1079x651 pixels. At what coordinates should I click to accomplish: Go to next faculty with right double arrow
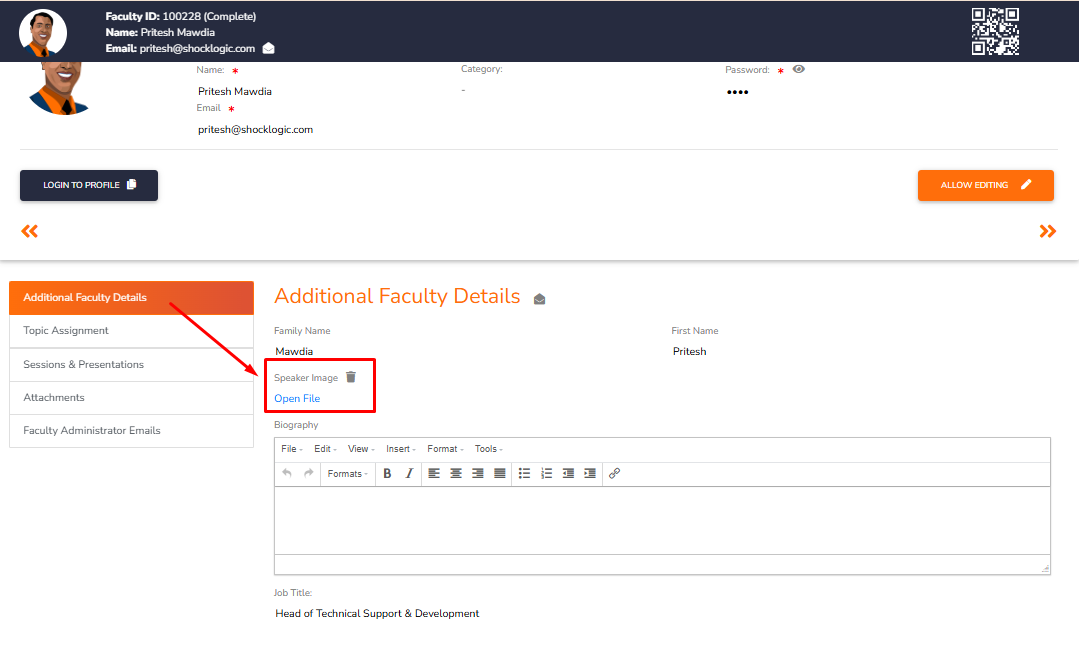click(1047, 231)
